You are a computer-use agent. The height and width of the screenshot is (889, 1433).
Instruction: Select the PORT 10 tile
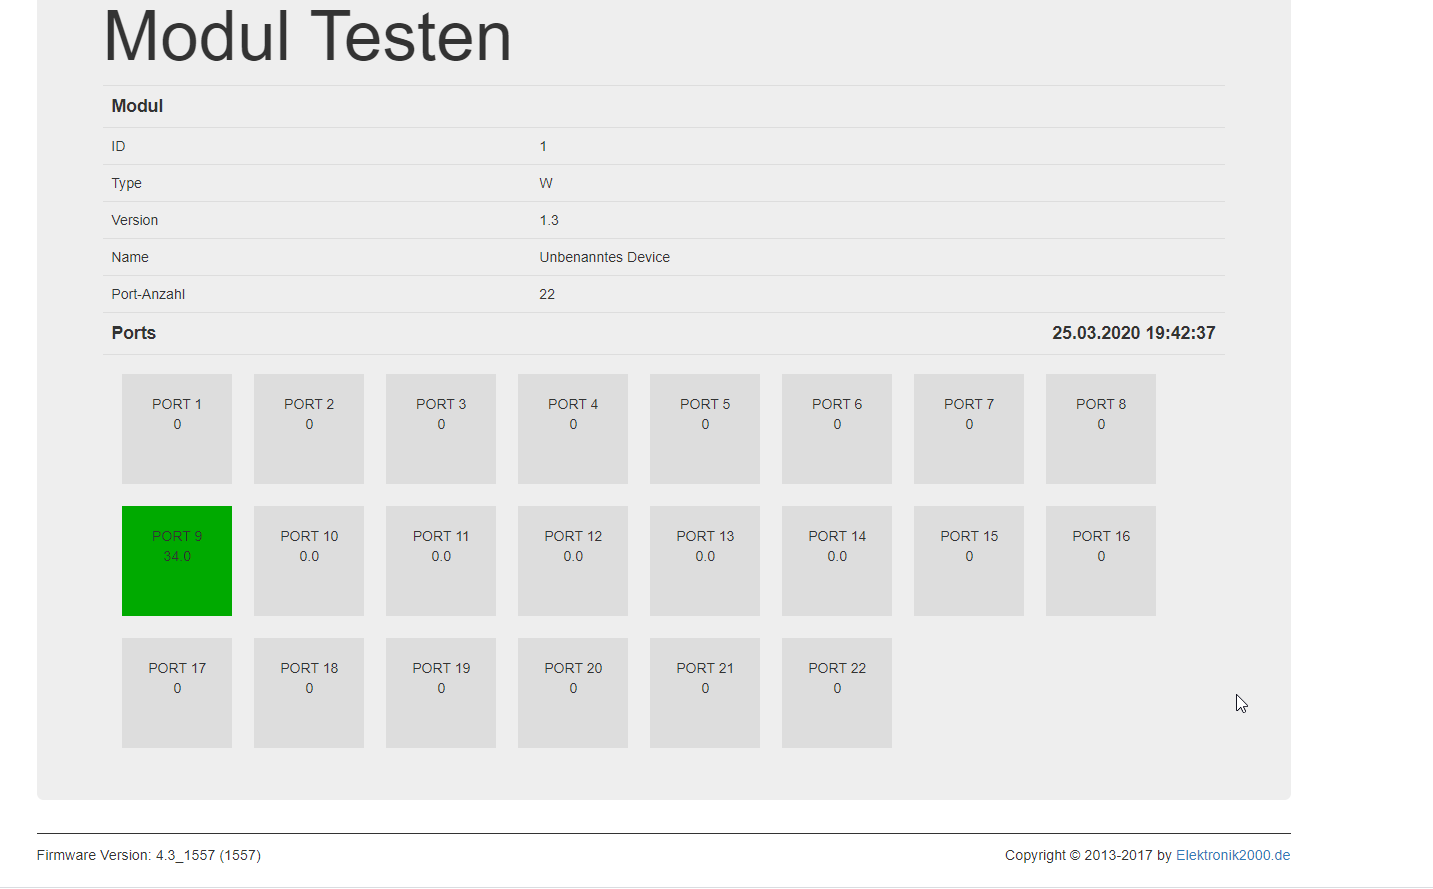click(x=309, y=561)
